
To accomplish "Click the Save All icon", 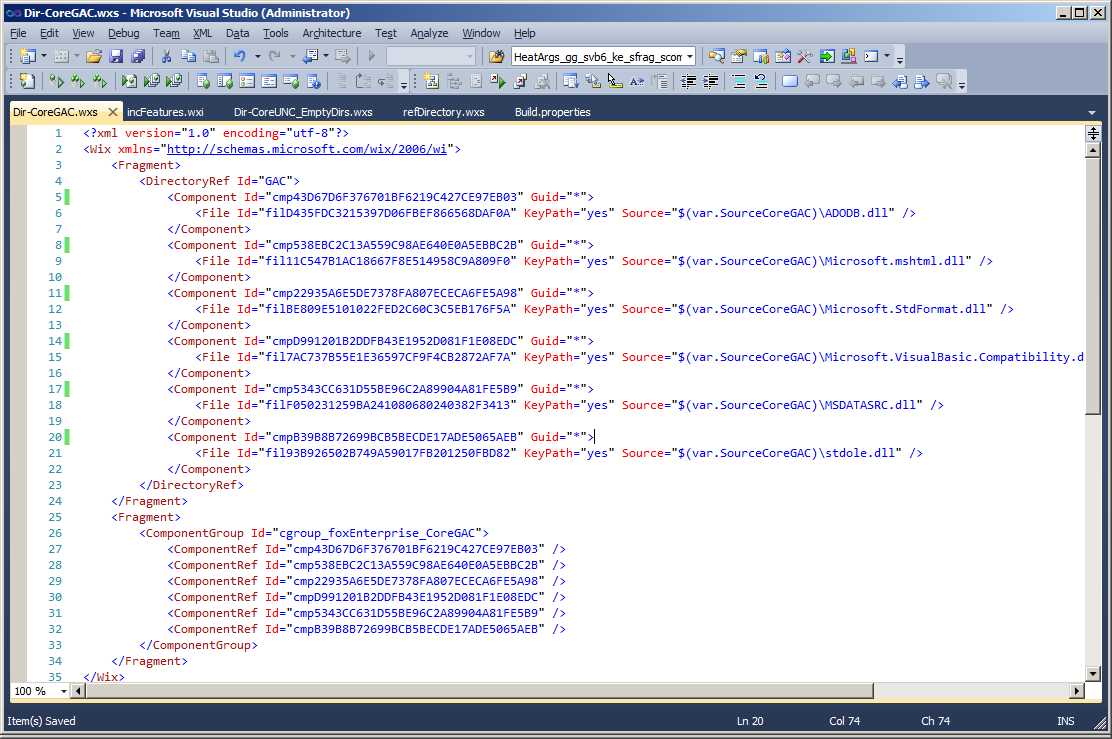I will pyautogui.click(x=138, y=56).
